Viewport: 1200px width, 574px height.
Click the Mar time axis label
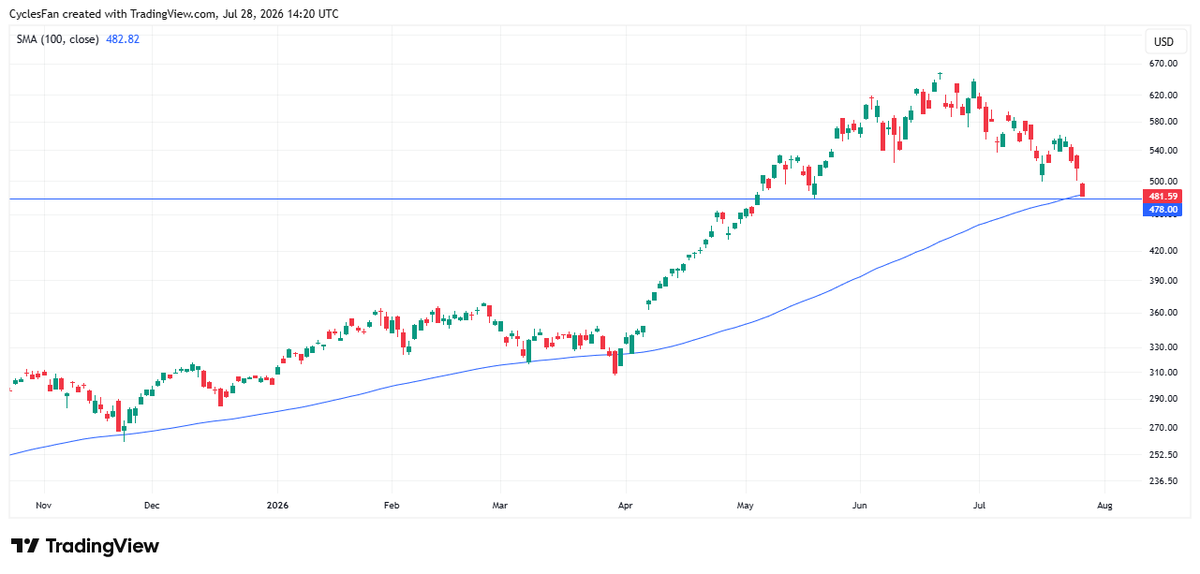click(x=501, y=506)
